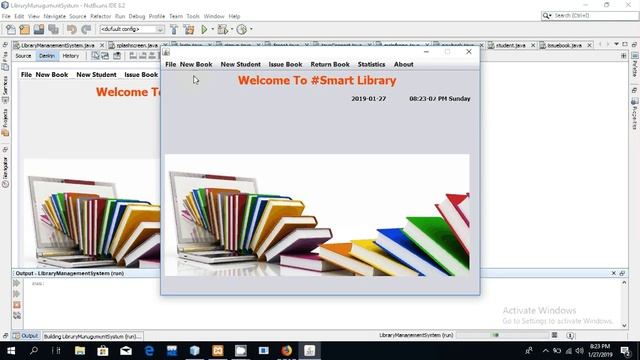Open Firefox from the taskbar
Screen dimensions: 640x360
[287, 351]
